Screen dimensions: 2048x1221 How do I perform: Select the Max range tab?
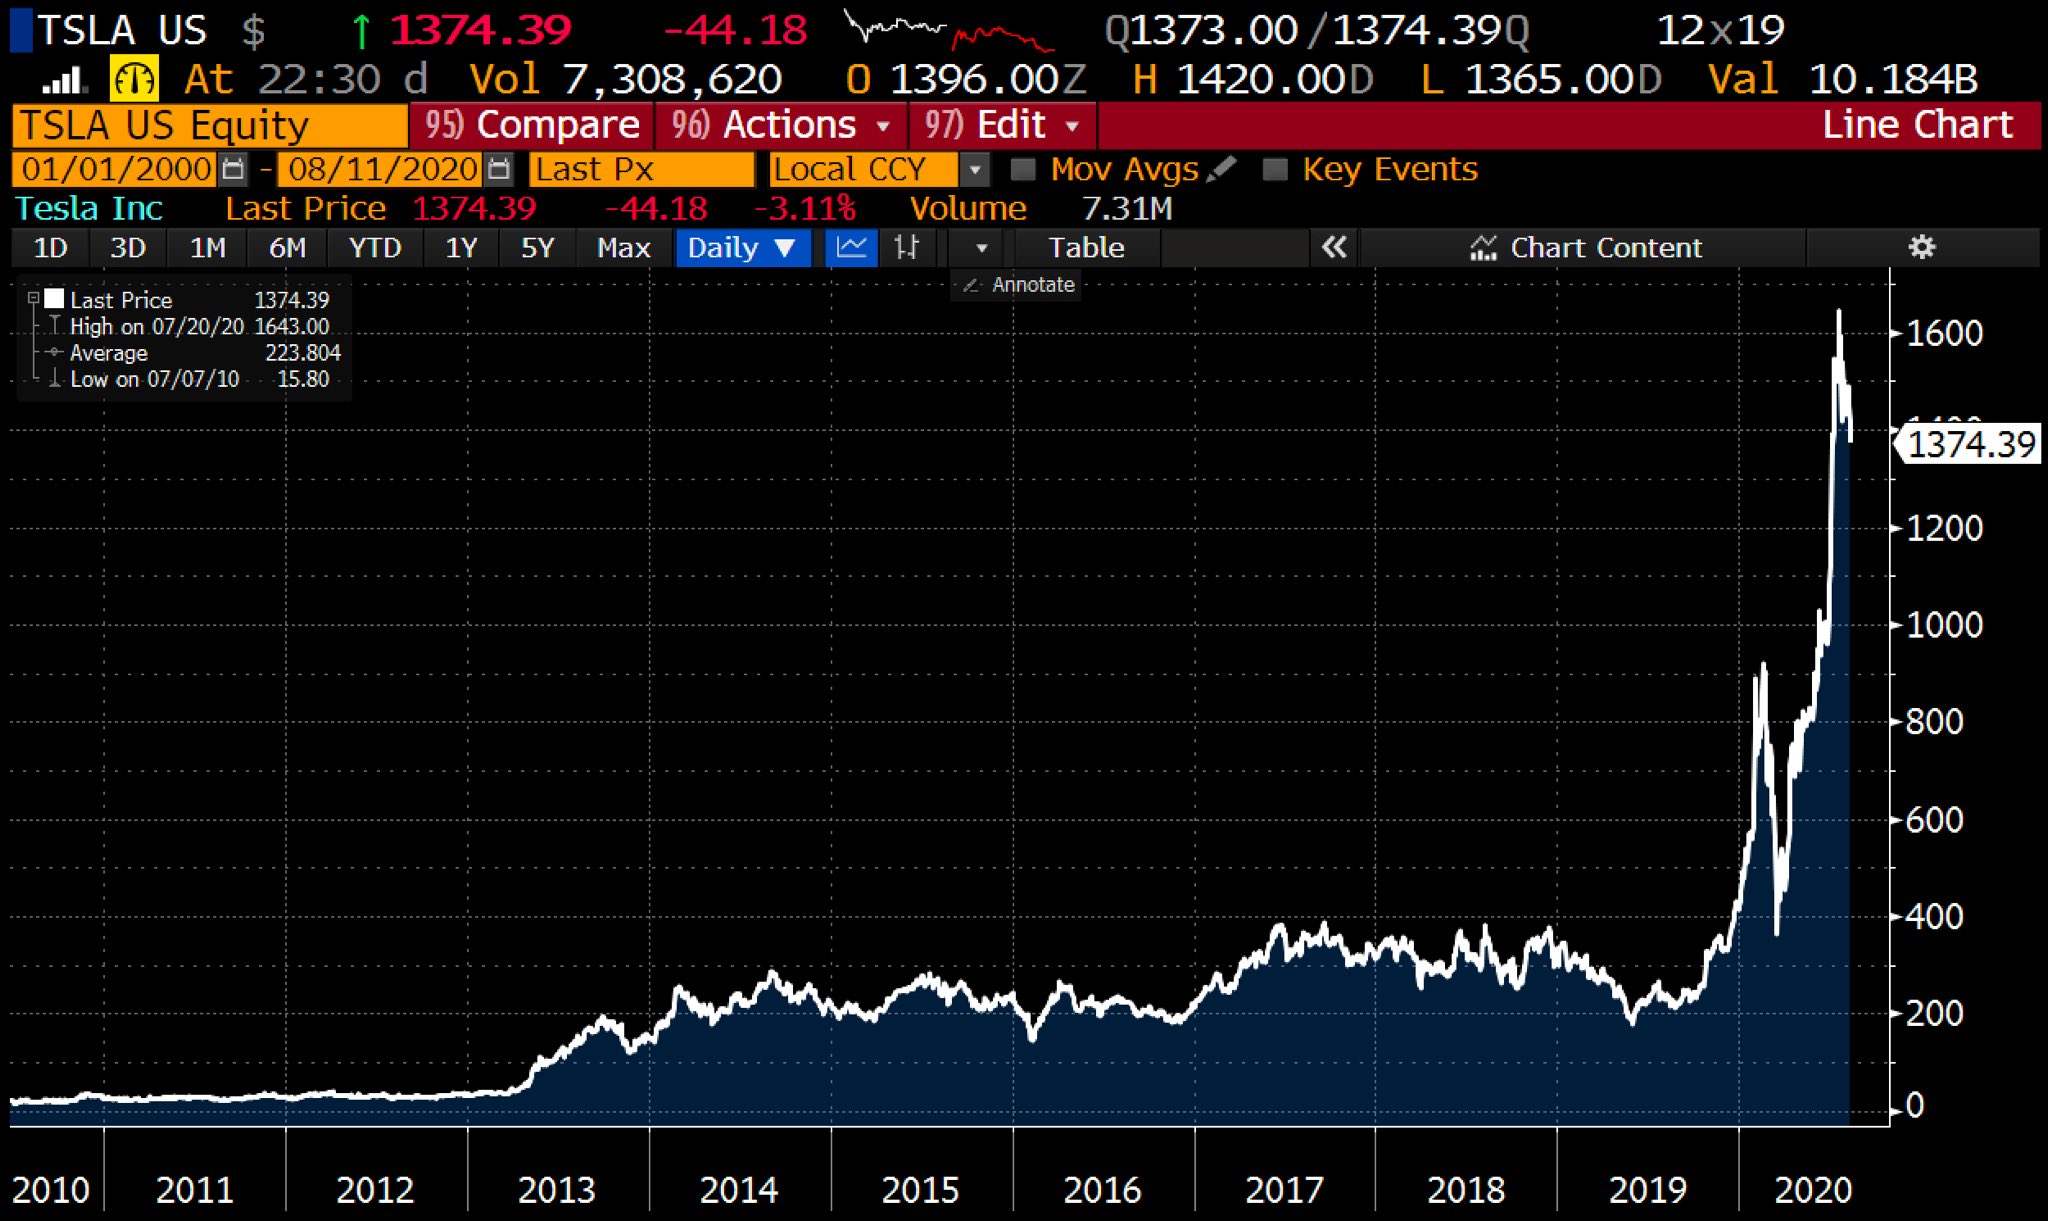click(623, 247)
